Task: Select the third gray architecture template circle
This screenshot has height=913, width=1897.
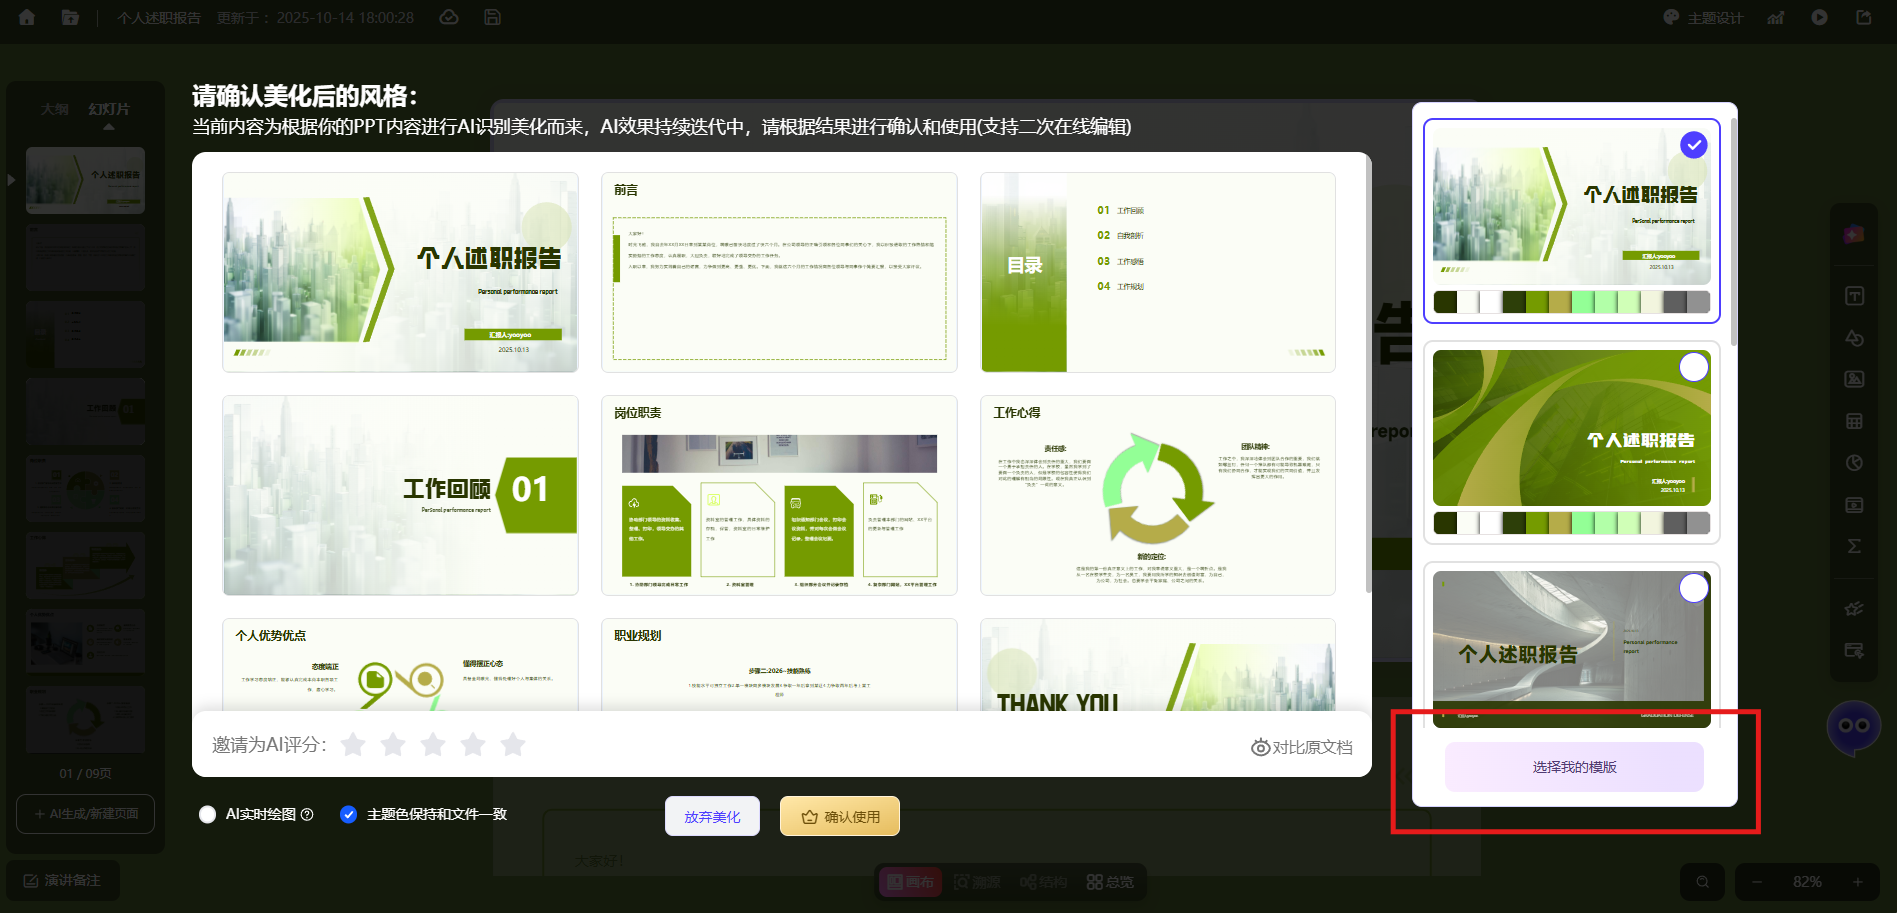Action: tap(1693, 588)
